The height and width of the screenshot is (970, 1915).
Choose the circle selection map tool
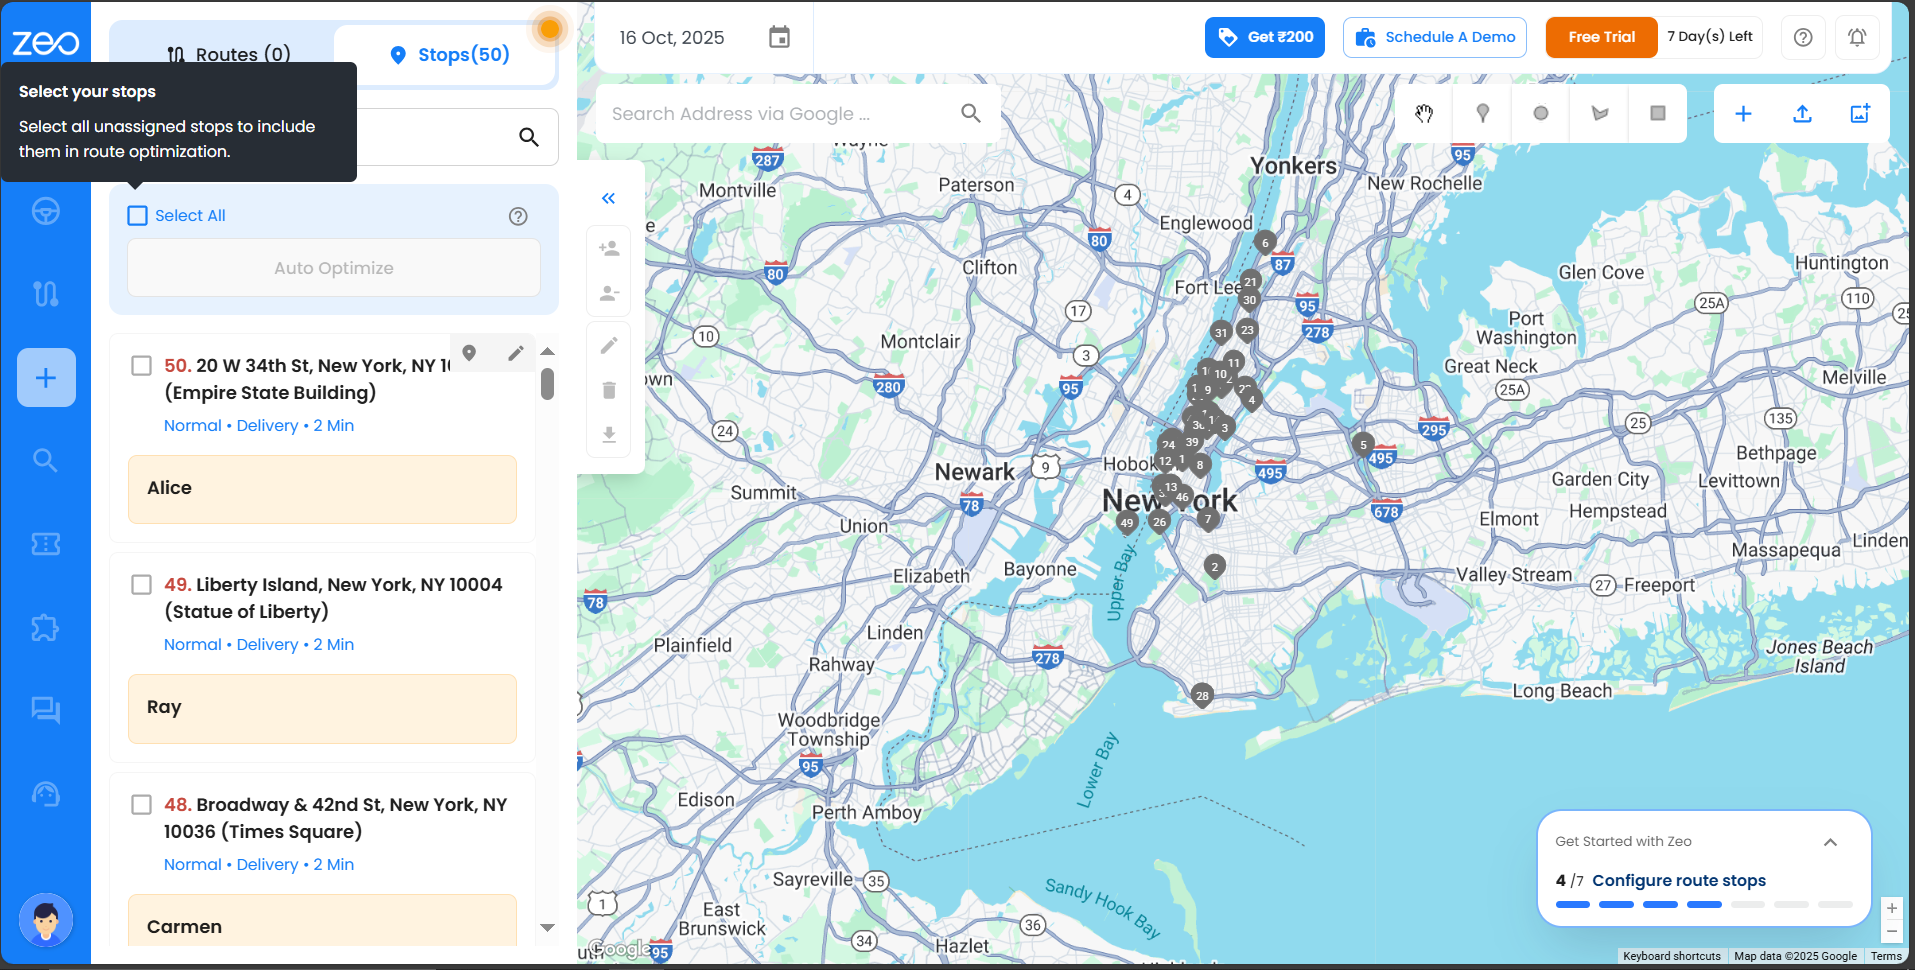pos(1541,113)
